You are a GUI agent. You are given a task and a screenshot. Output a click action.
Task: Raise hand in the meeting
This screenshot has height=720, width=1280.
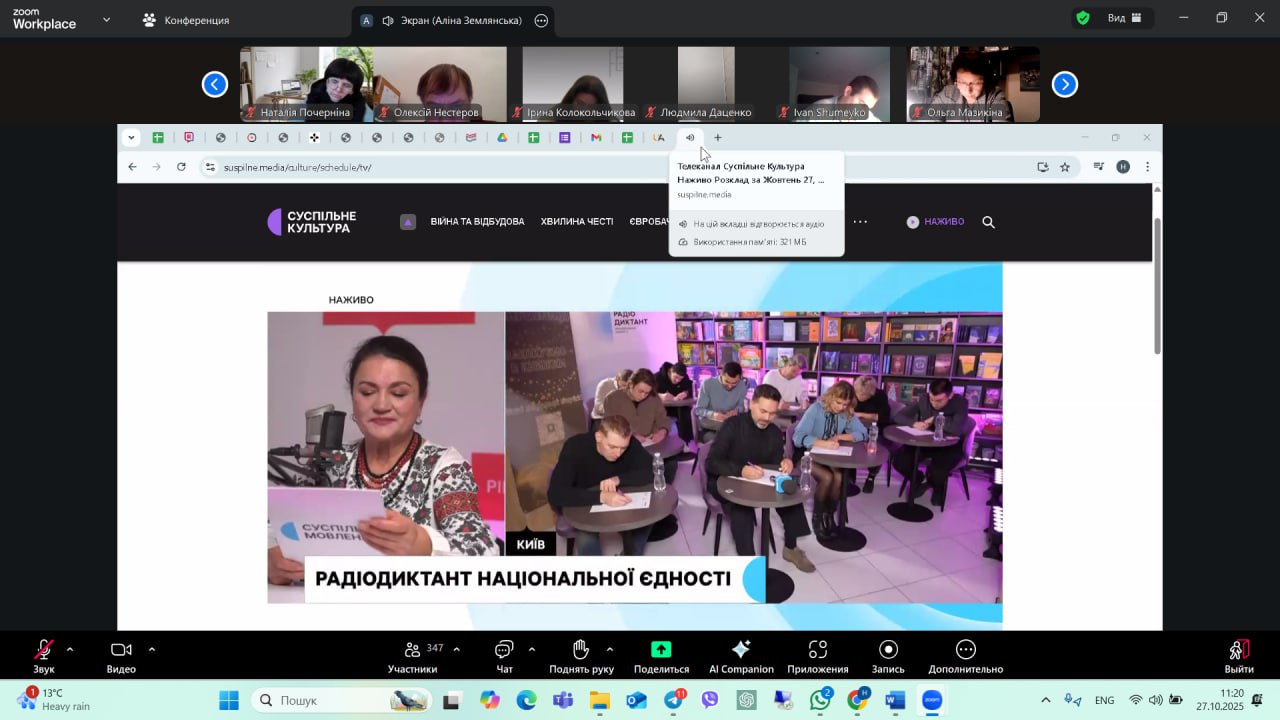[581, 650]
